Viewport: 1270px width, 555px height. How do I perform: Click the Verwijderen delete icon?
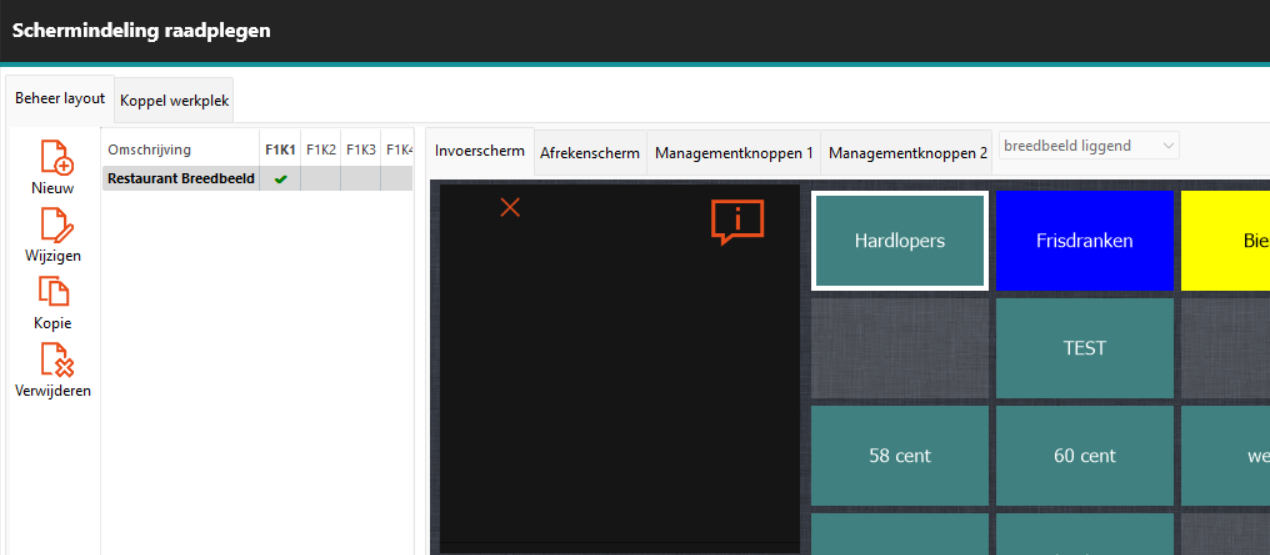coord(55,360)
